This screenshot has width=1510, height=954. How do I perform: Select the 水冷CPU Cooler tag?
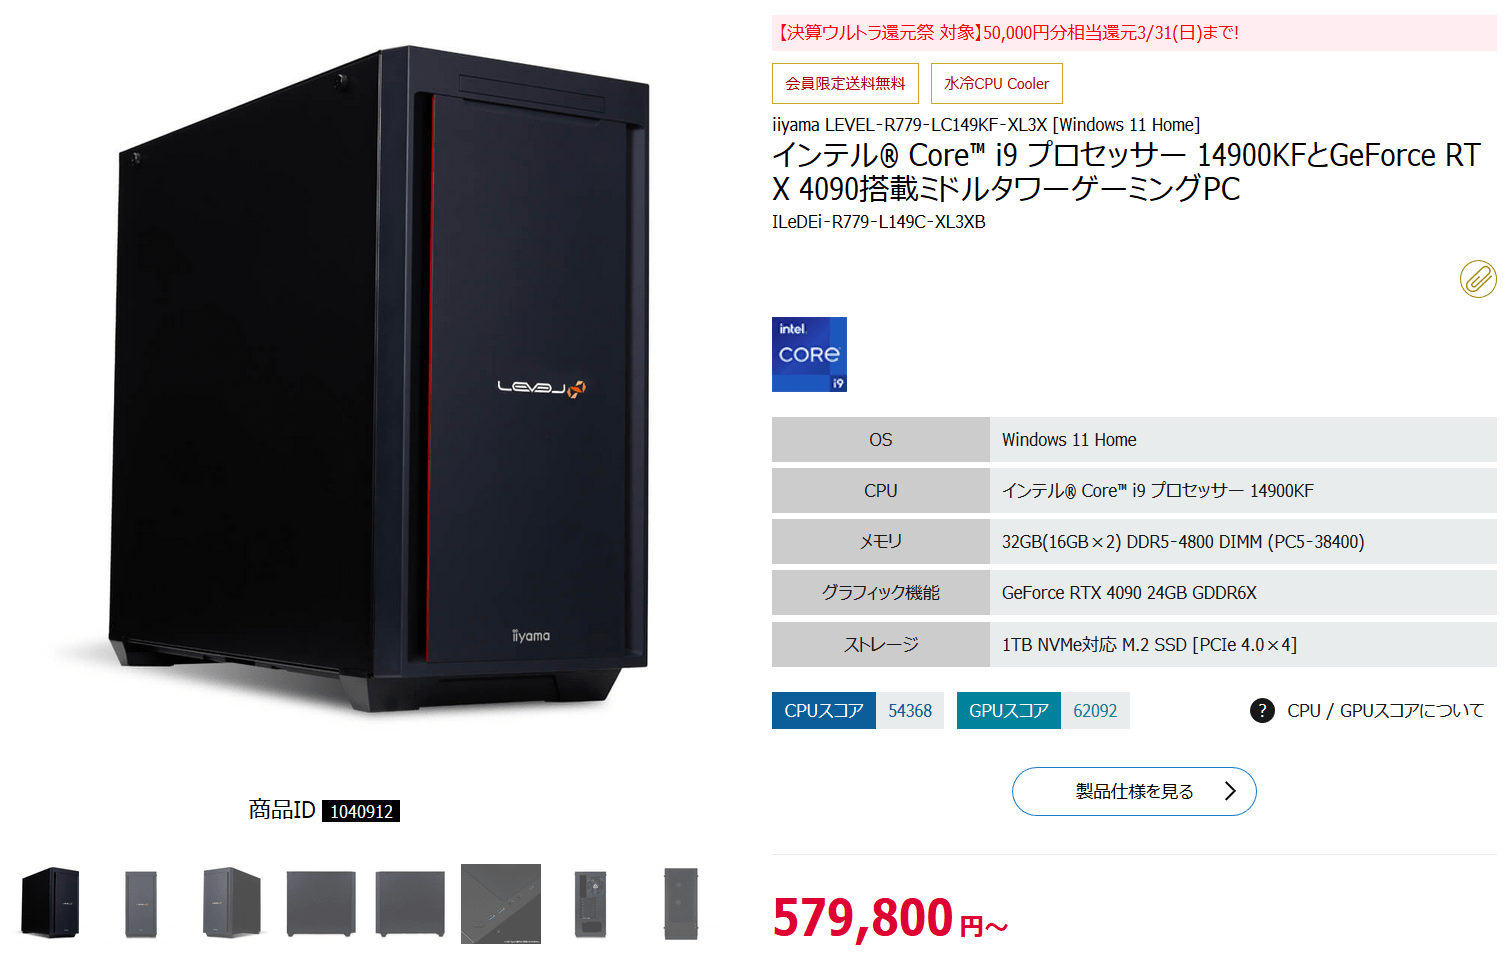coord(997,83)
